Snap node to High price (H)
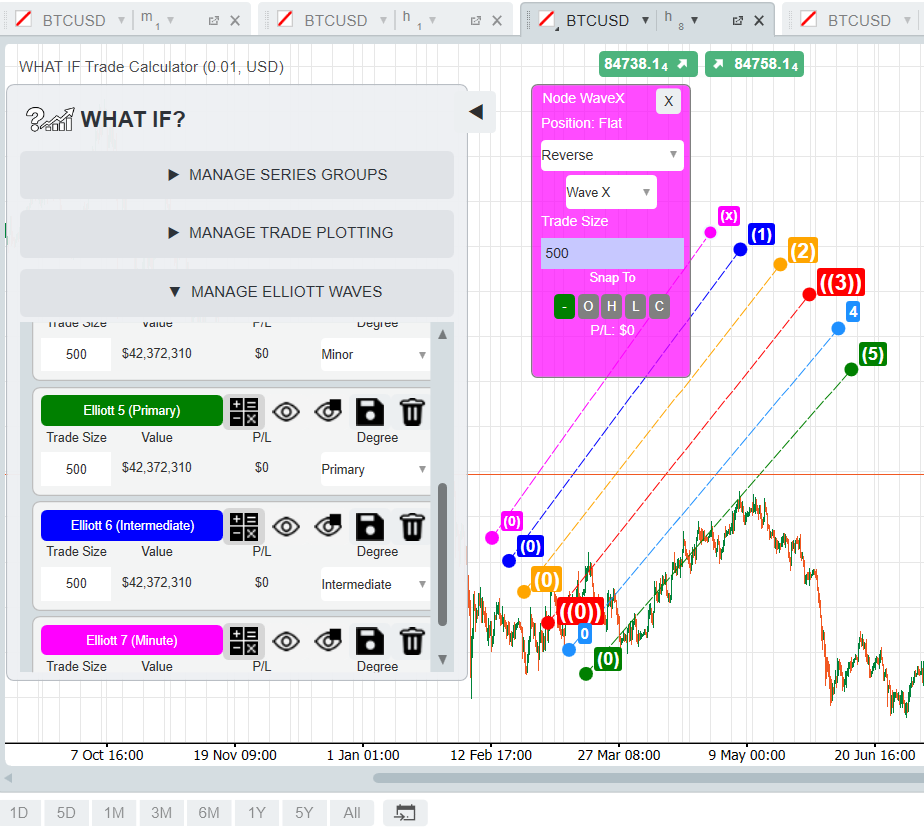The image size is (924, 828). click(x=612, y=306)
